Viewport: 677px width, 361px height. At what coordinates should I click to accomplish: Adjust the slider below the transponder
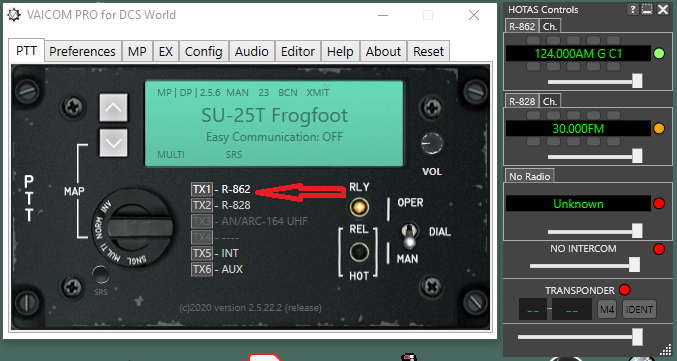[x=580, y=337]
